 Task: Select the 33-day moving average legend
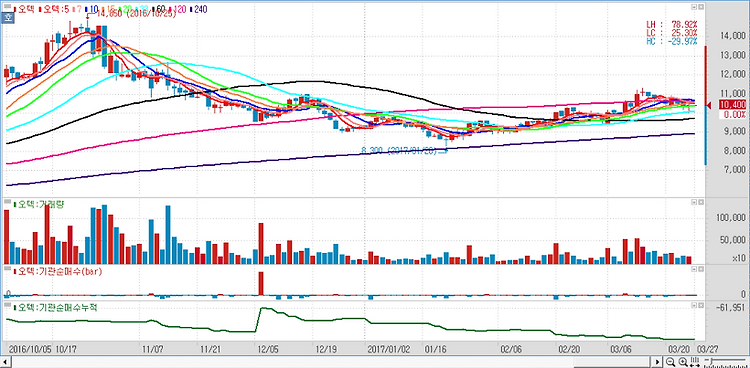pyautogui.click(x=143, y=9)
